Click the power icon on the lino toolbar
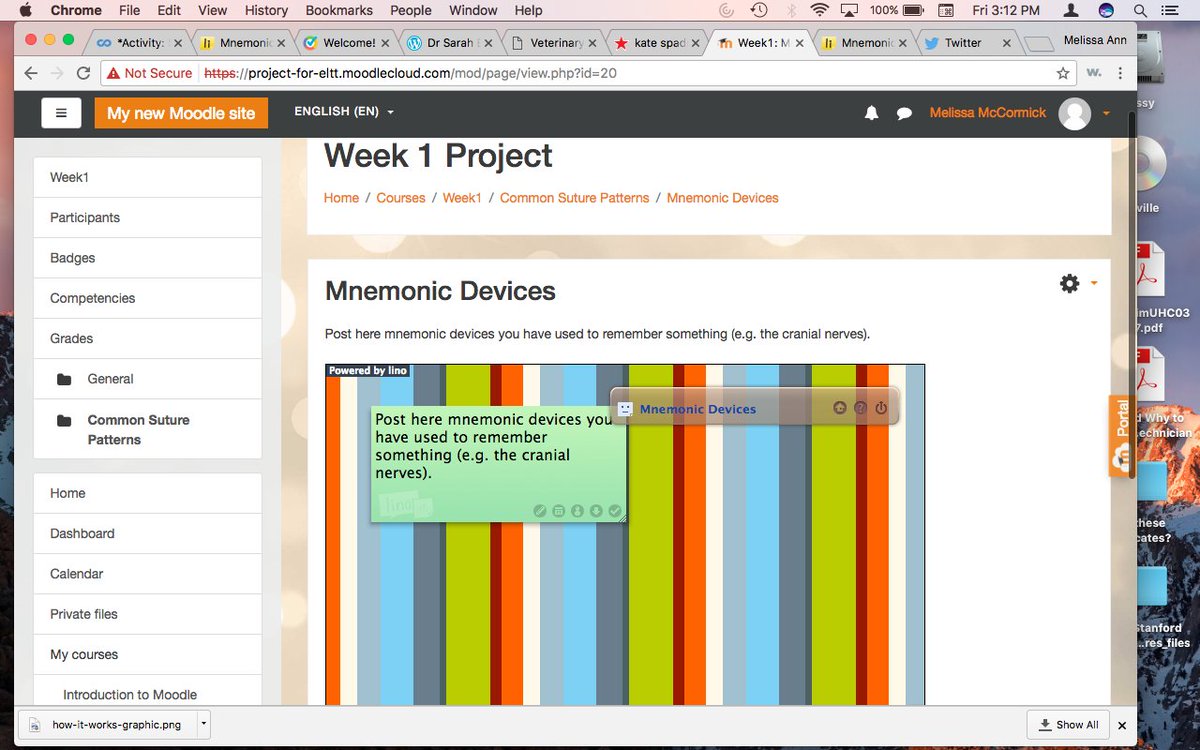The height and width of the screenshot is (750, 1200). point(881,408)
